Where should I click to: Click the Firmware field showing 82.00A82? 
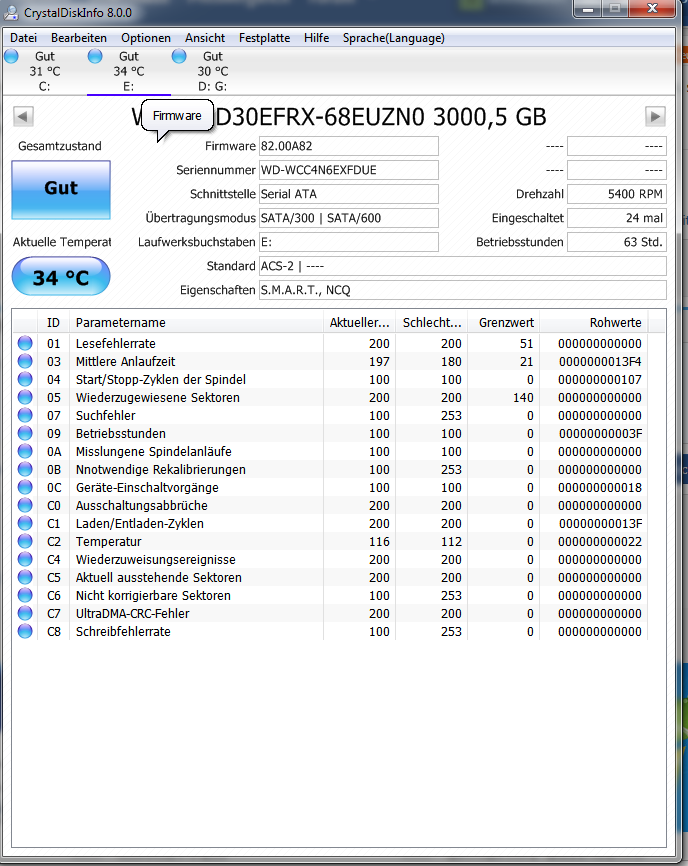[x=349, y=146]
